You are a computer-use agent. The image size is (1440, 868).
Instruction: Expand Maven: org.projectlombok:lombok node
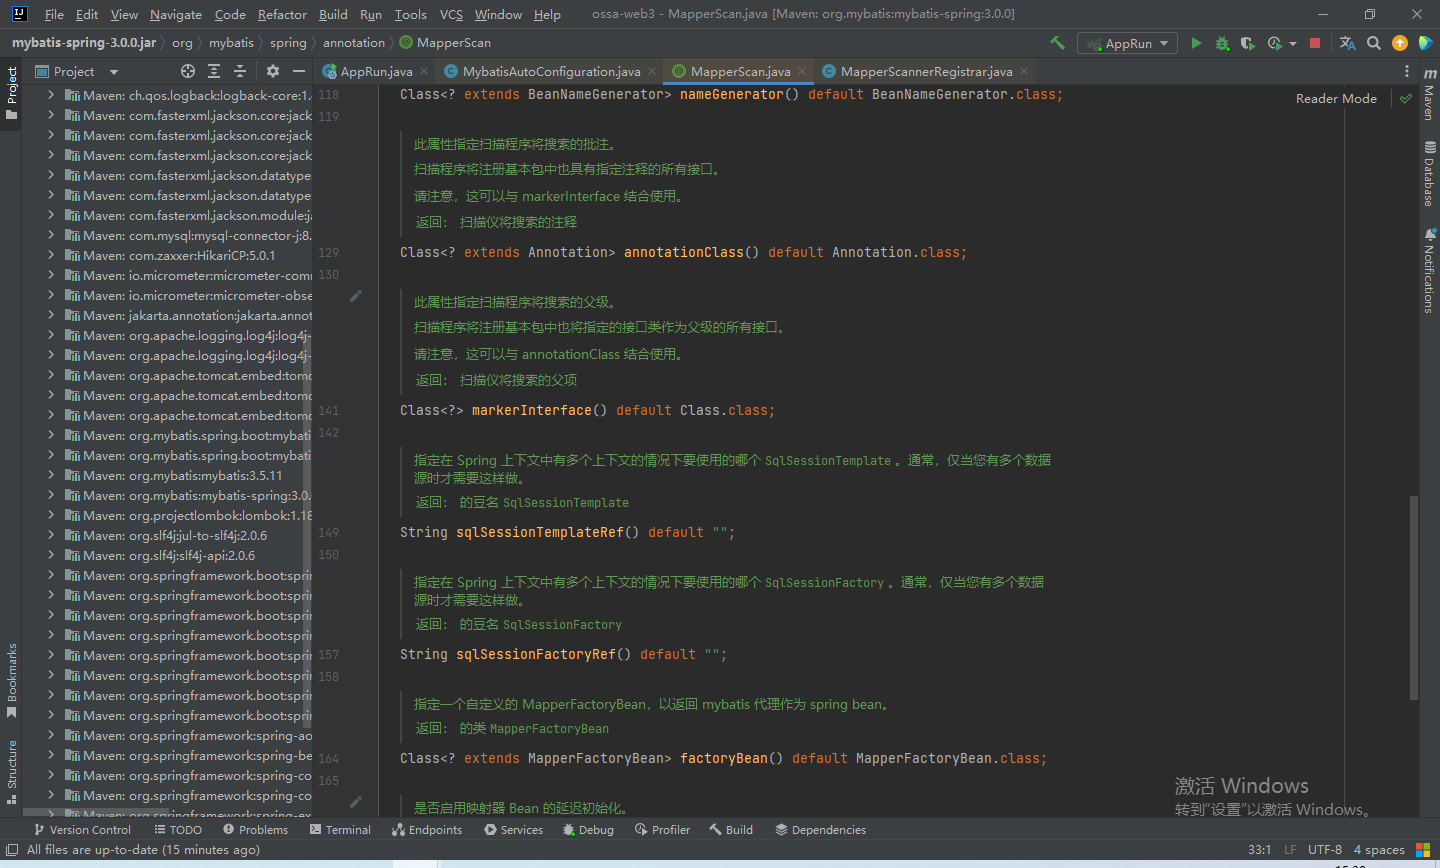coord(51,515)
